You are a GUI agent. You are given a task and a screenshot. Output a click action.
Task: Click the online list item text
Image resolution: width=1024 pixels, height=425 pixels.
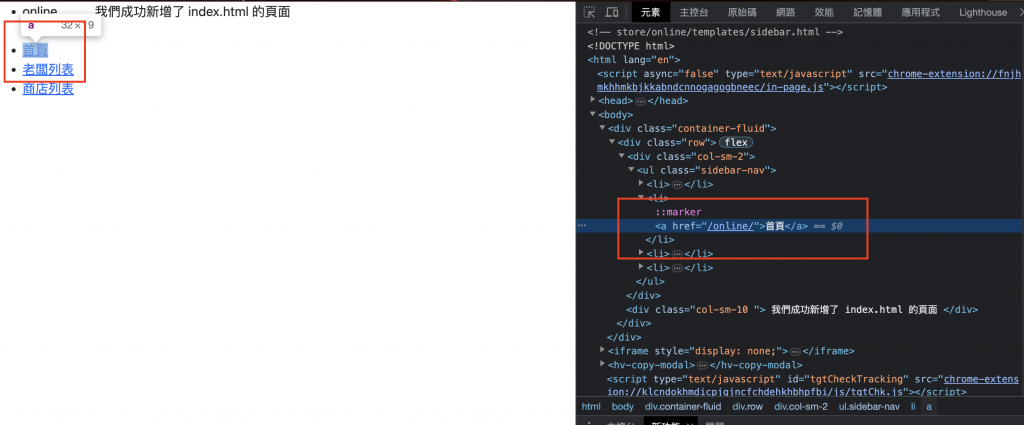(39, 12)
